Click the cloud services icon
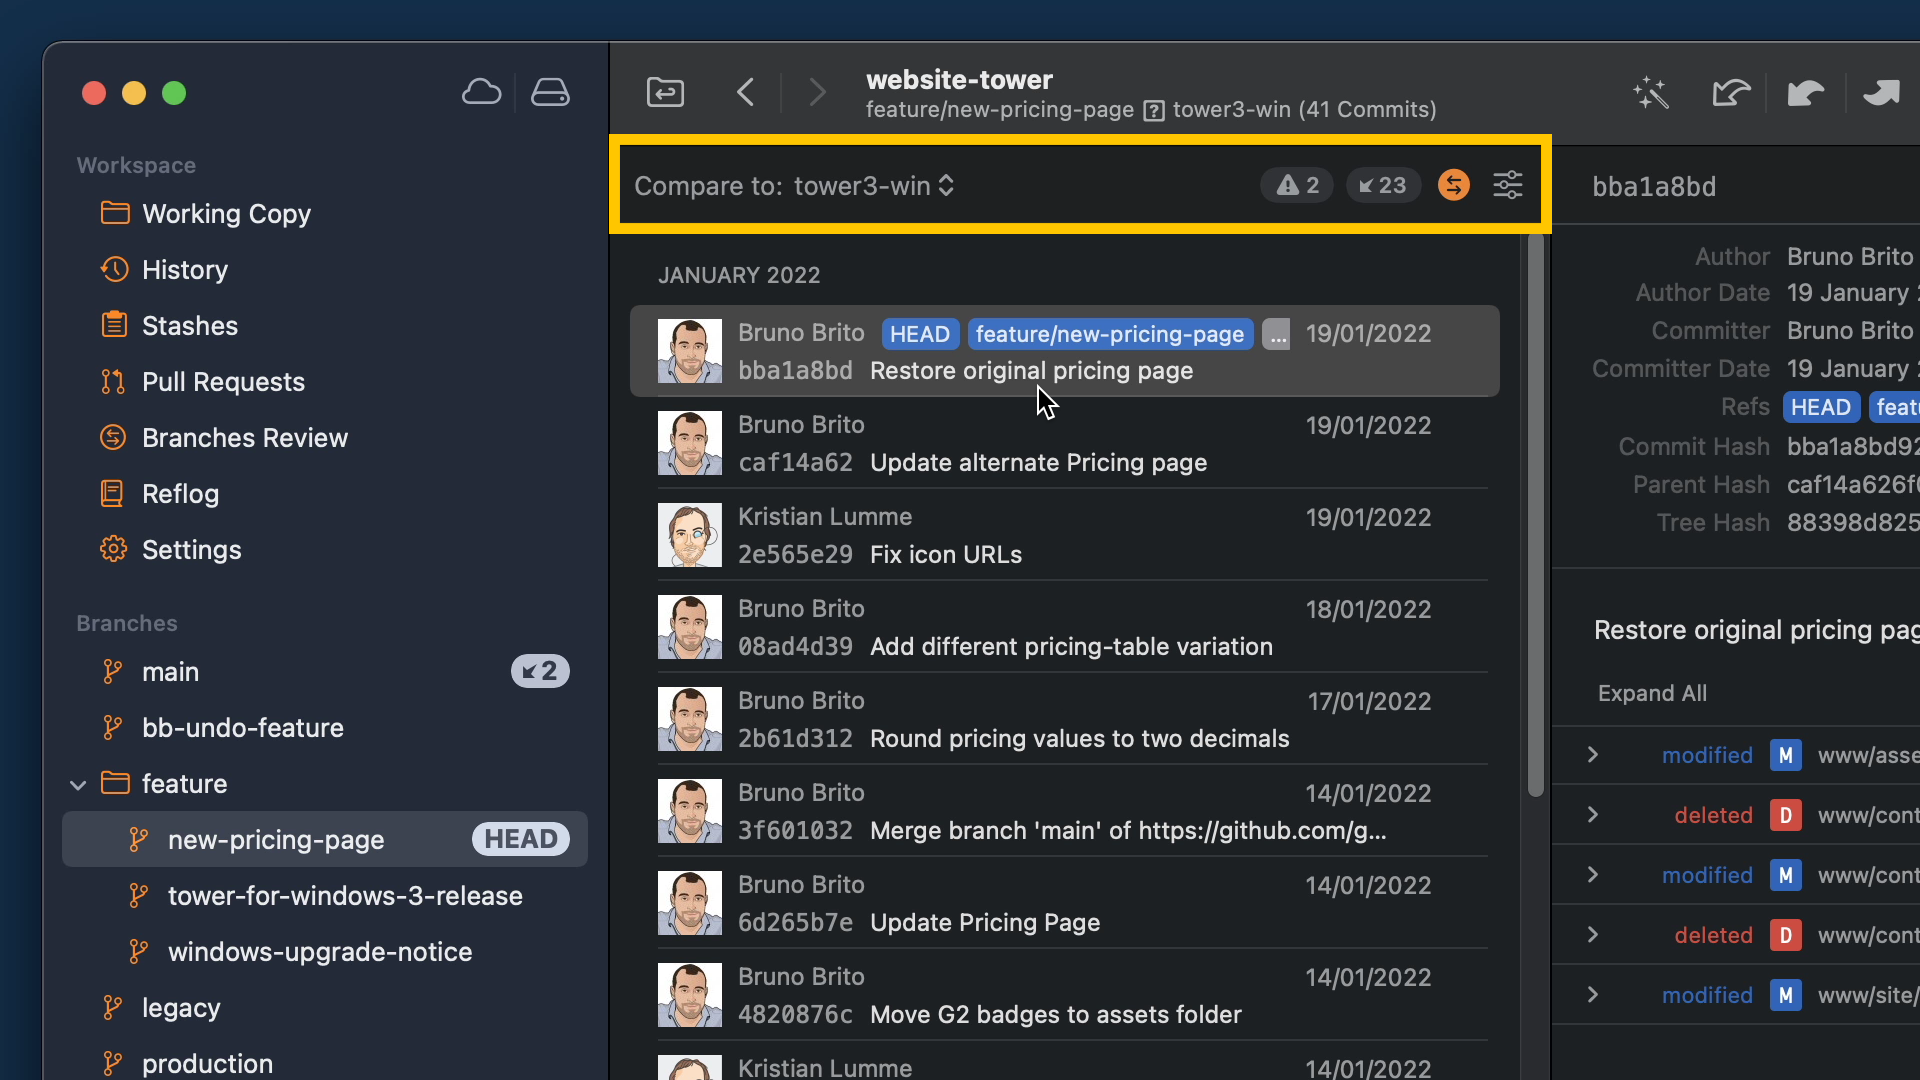Screen dimensions: 1920x1080 [x=481, y=92]
